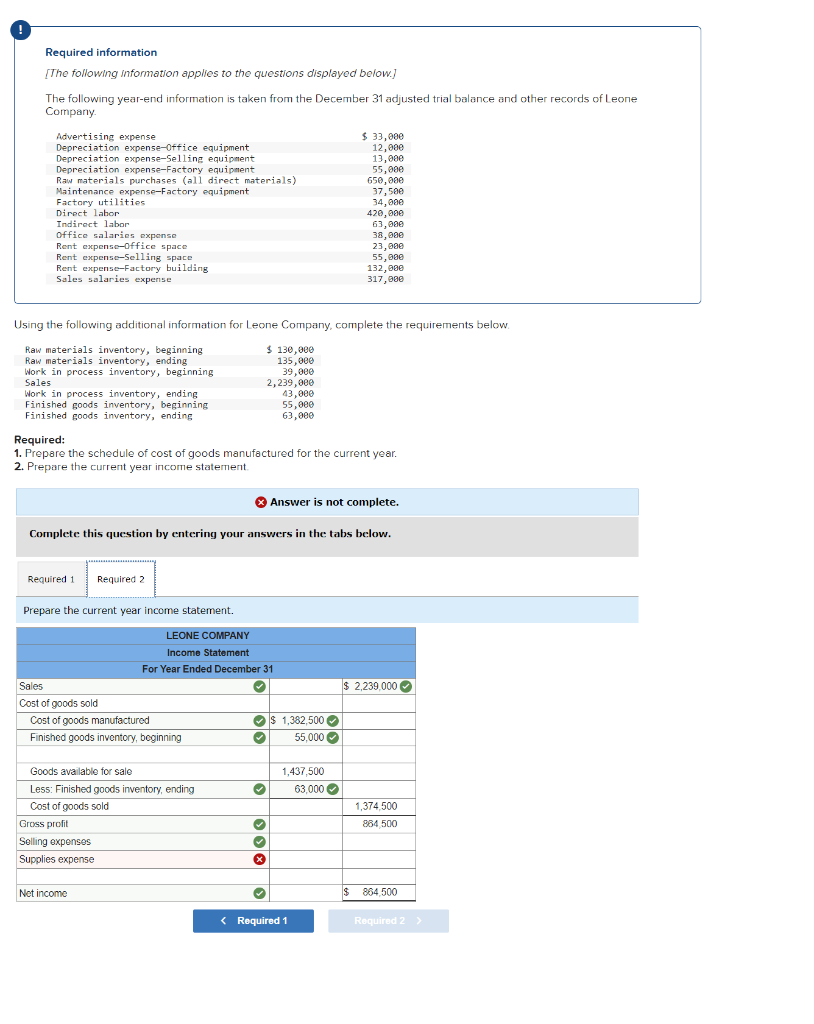This screenshot has height=1024, width=814.
Task: Click the Gross profit label cell
Action: click(143, 824)
